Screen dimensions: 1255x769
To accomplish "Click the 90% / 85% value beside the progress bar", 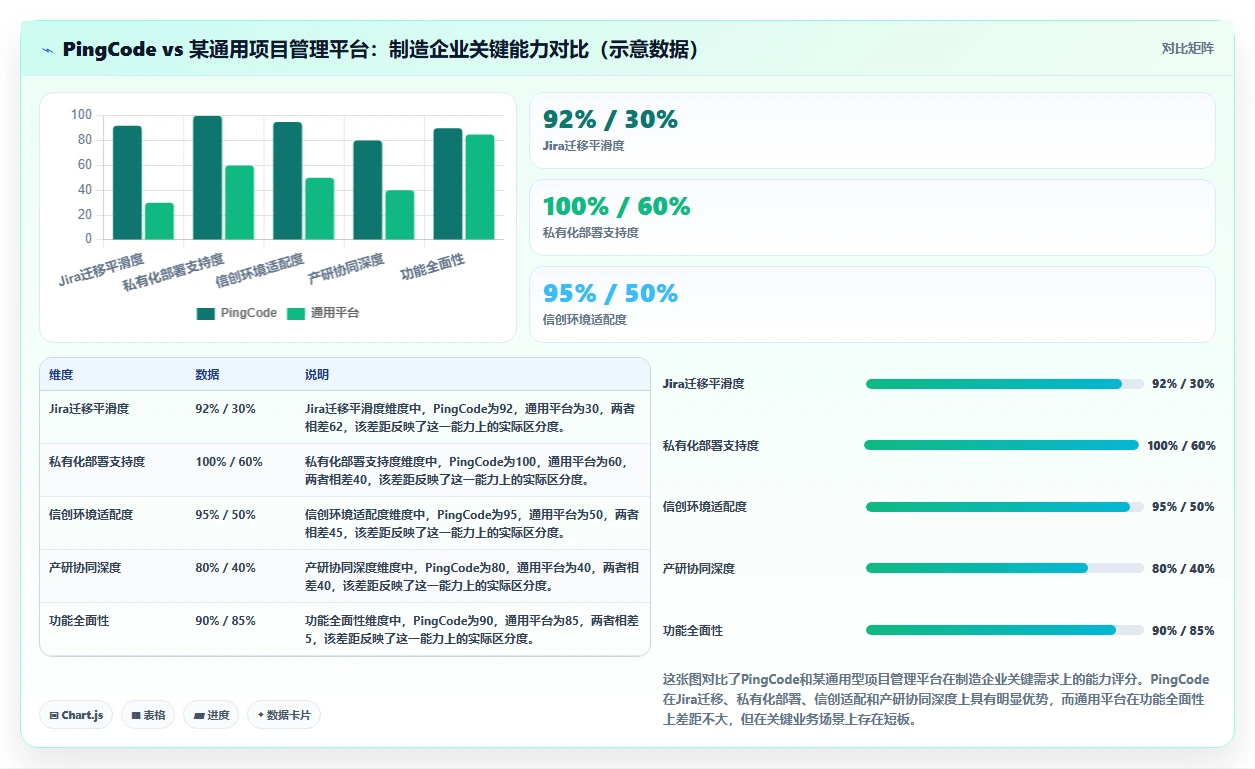I will click(1183, 631).
